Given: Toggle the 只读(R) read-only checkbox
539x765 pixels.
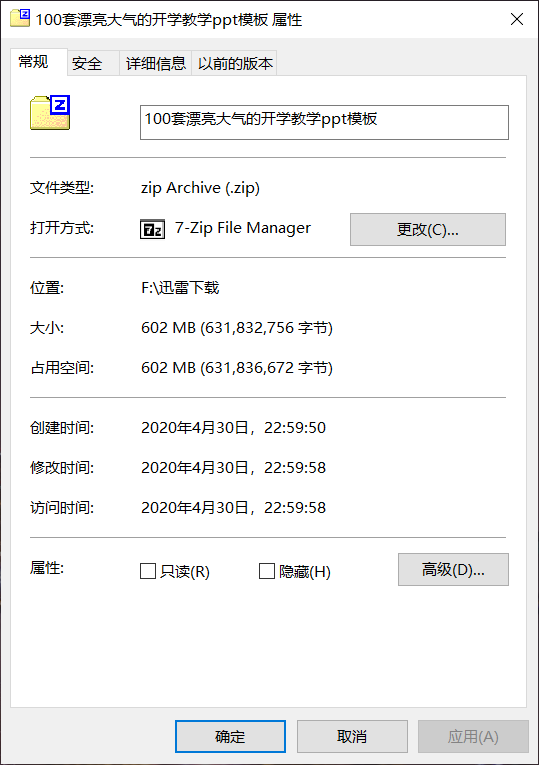Looking at the screenshot, I should point(148,571).
